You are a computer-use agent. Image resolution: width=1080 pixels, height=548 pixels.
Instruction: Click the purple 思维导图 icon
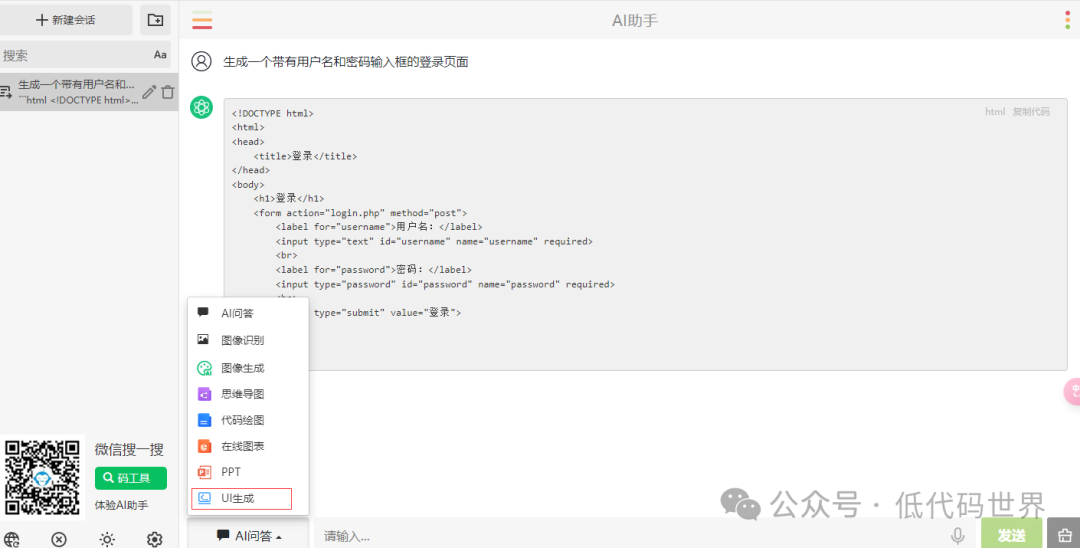tap(204, 394)
